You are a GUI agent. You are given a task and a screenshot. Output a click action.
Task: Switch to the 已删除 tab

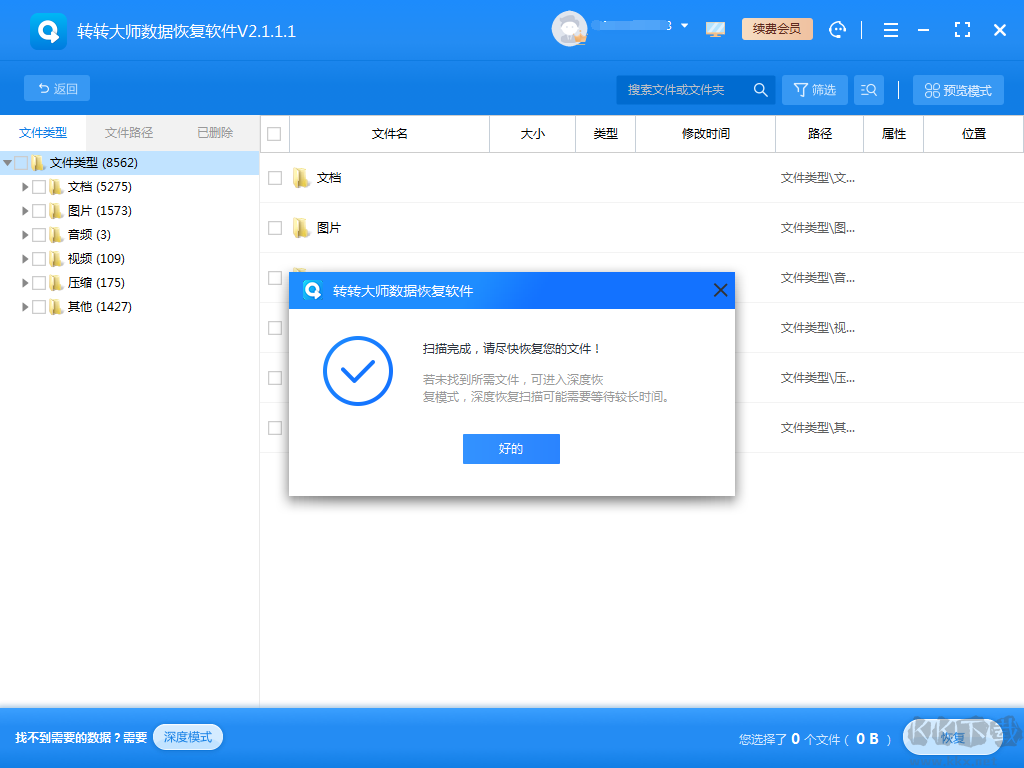tap(215, 133)
